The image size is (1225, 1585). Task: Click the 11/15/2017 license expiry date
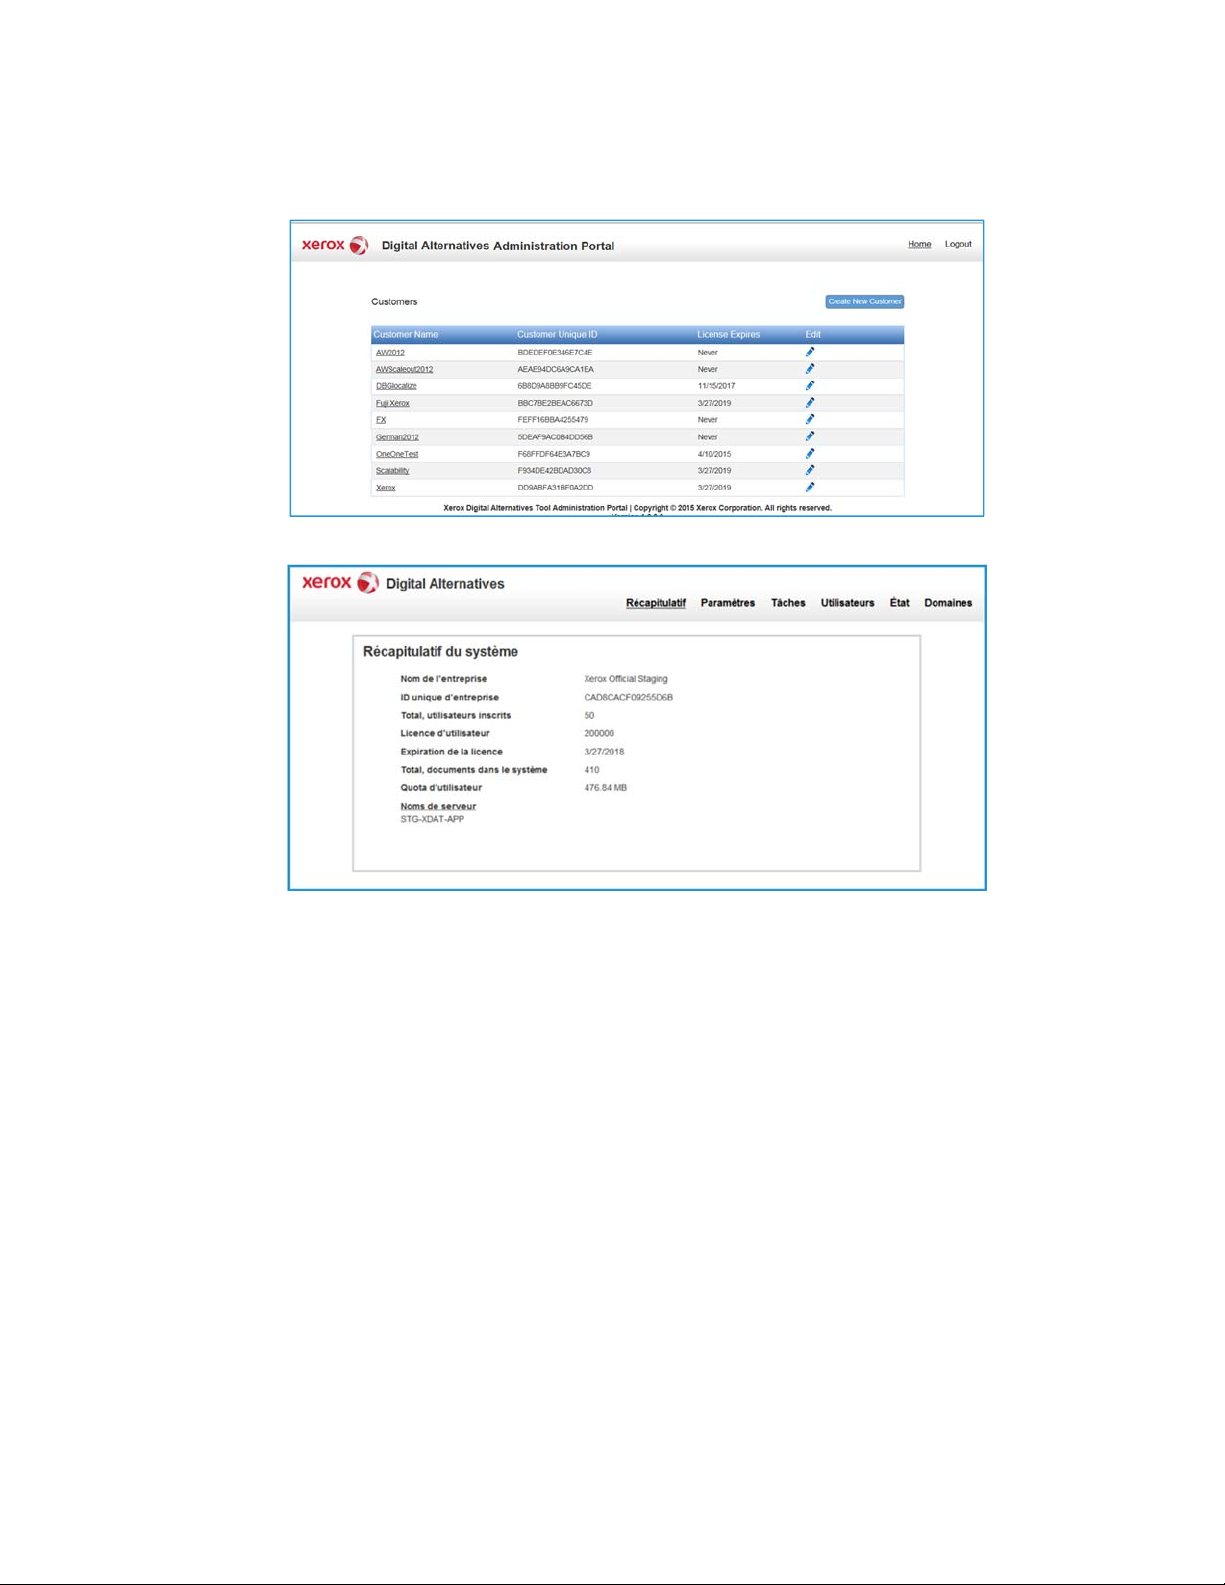click(716, 386)
